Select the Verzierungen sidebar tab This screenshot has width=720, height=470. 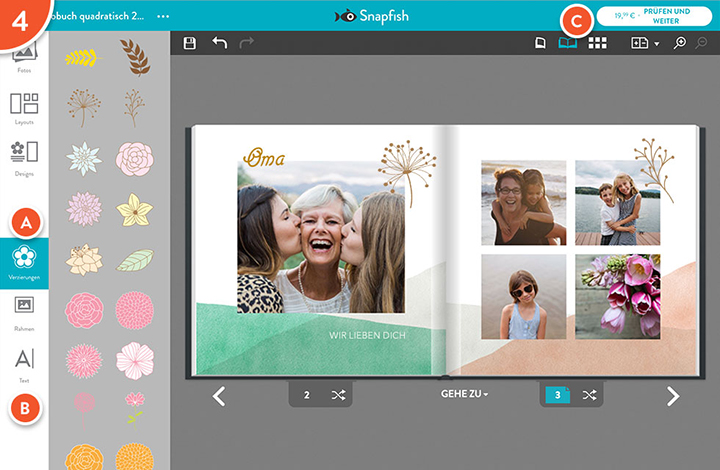pyautogui.click(x=24, y=263)
